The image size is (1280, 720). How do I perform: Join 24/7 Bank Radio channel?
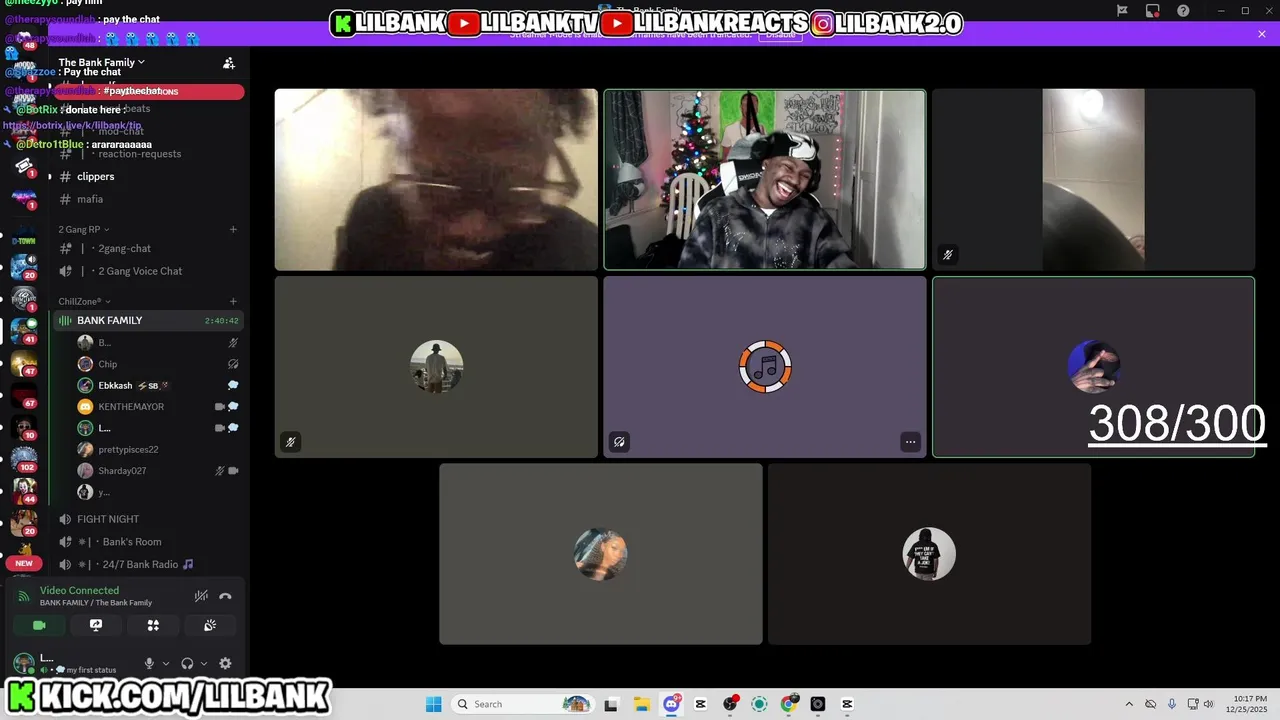click(x=148, y=564)
